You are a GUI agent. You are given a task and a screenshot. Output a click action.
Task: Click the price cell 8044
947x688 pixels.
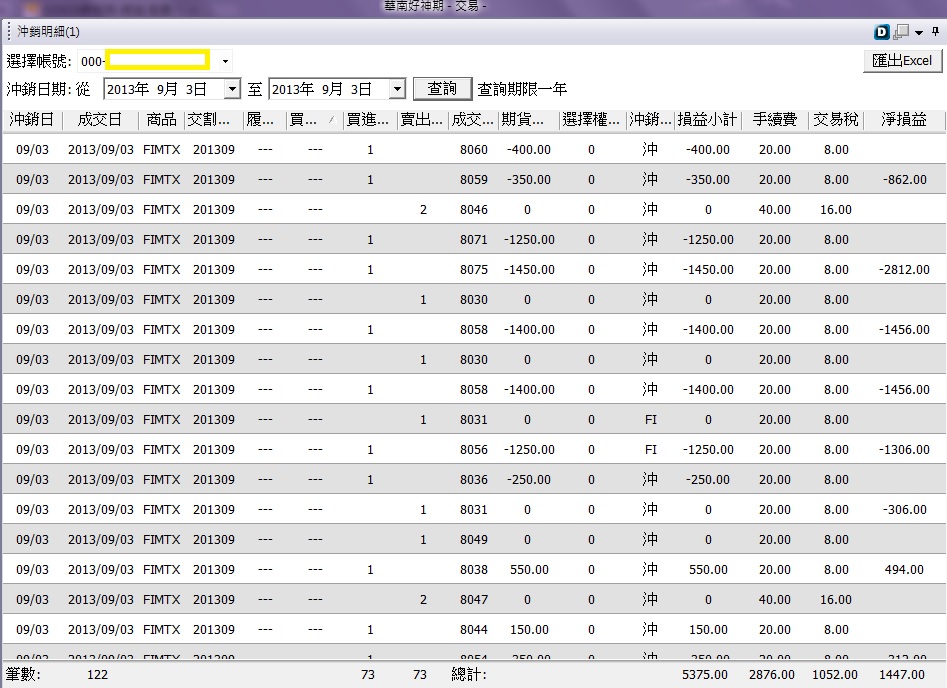[x=474, y=629]
